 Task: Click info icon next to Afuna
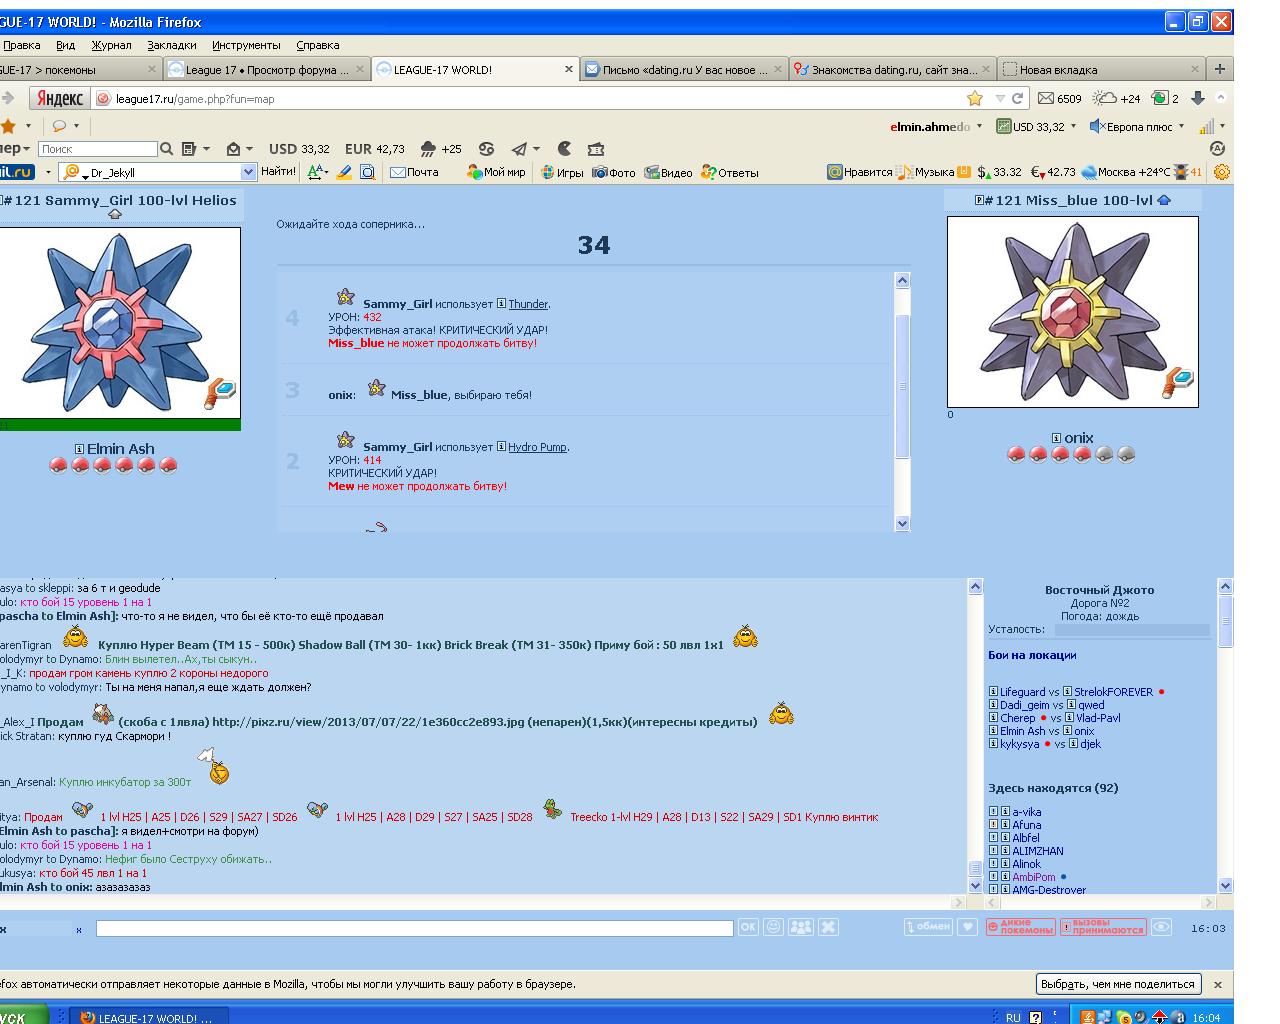[x=1004, y=825]
